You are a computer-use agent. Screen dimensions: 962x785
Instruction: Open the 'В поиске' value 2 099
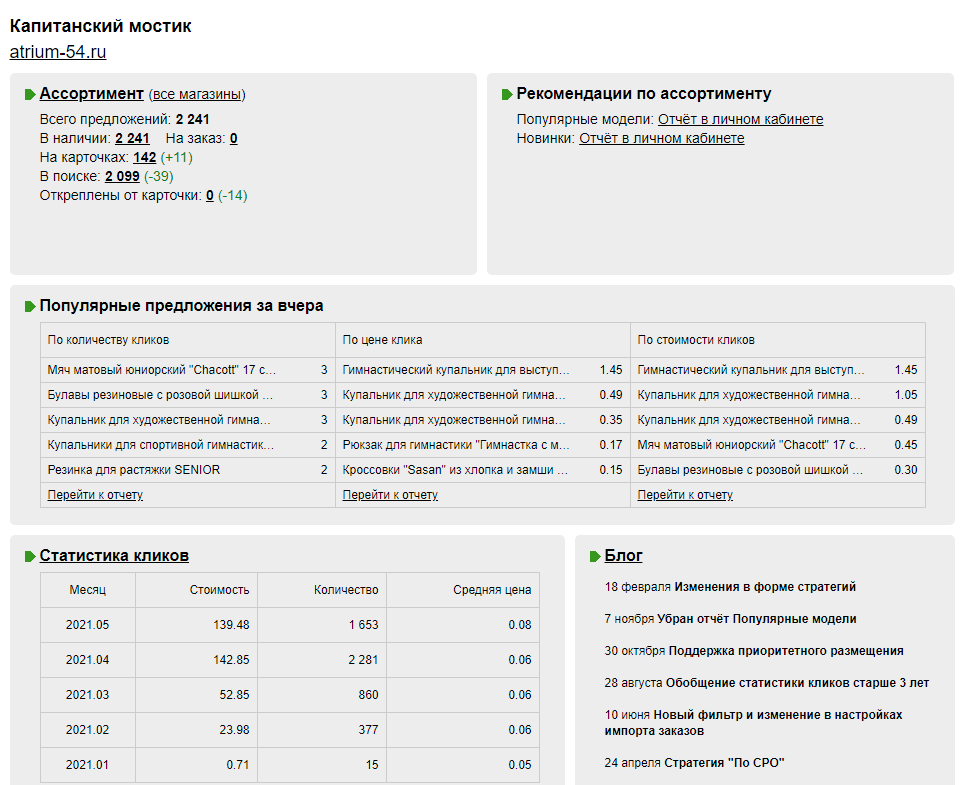[122, 177]
